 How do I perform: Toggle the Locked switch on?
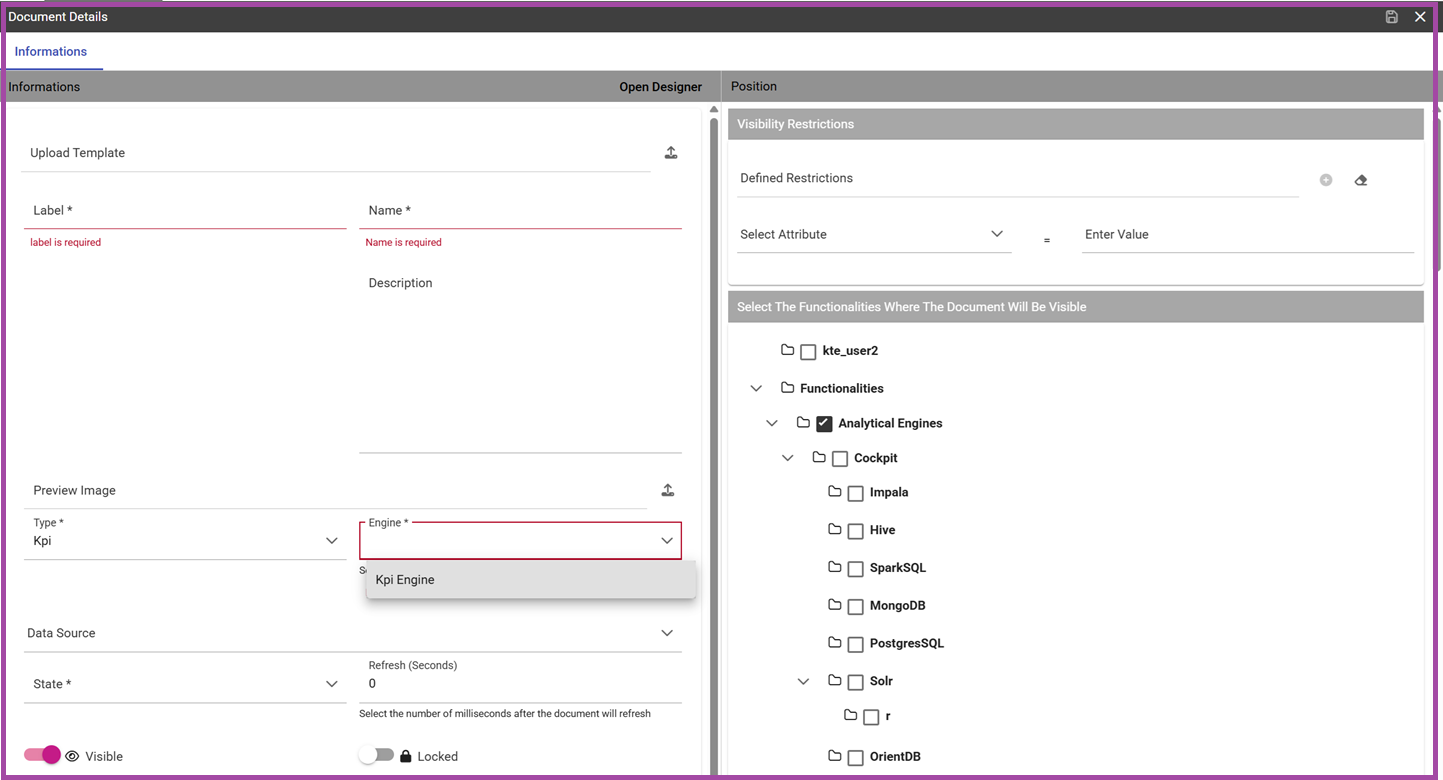tap(376, 756)
